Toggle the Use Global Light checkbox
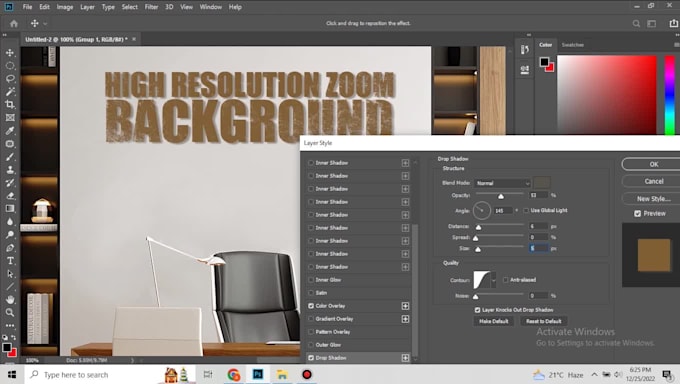Image resolution: width=680 pixels, height=384 pixels. [526, 210]
